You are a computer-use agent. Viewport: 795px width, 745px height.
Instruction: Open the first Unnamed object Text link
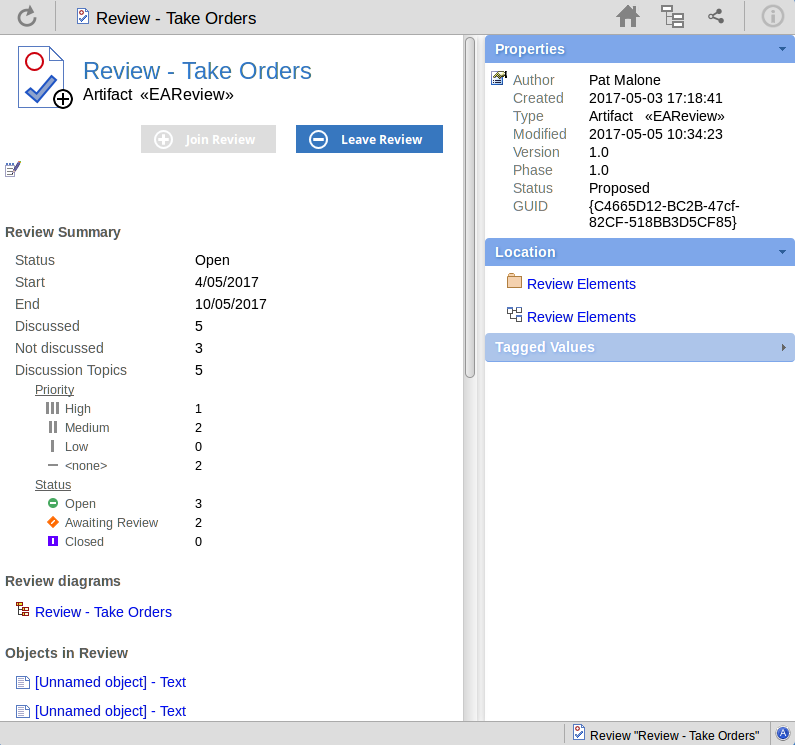[x=110, y=682]
